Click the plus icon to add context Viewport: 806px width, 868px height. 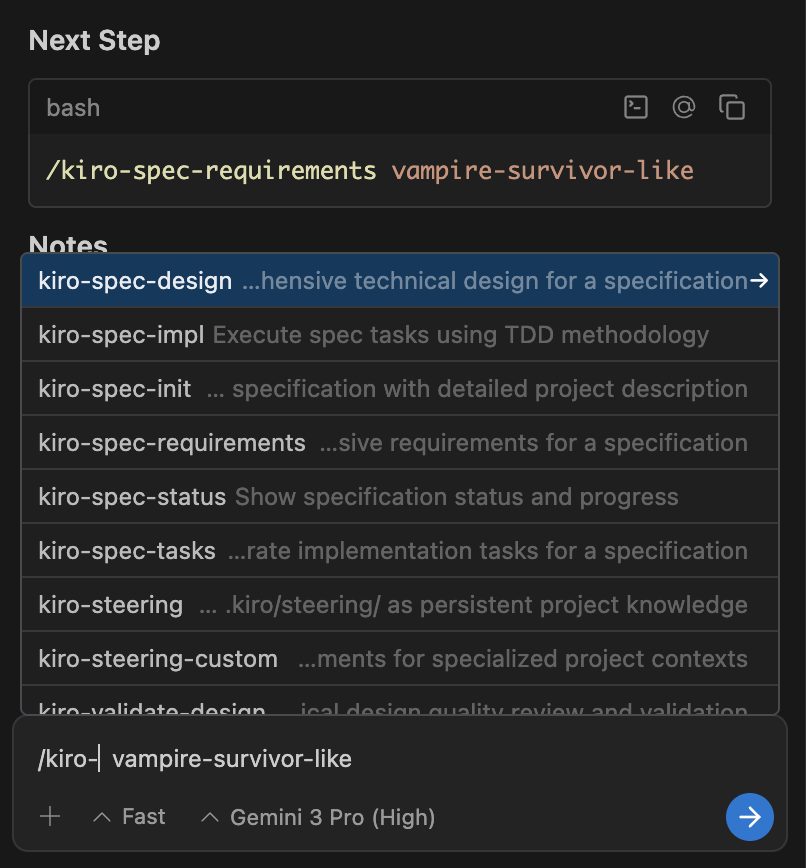(x=50, y=817)
